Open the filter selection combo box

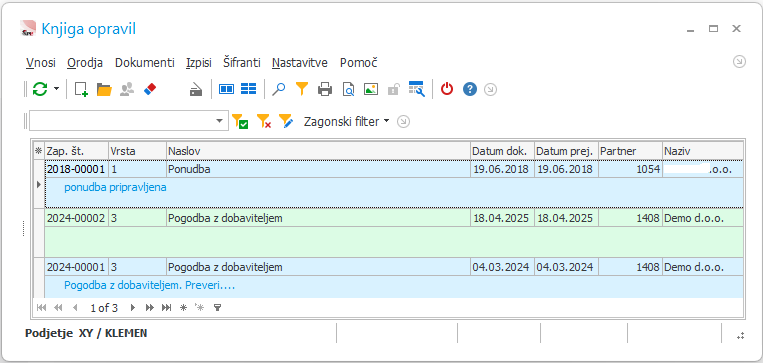click(x=128, y=121)
